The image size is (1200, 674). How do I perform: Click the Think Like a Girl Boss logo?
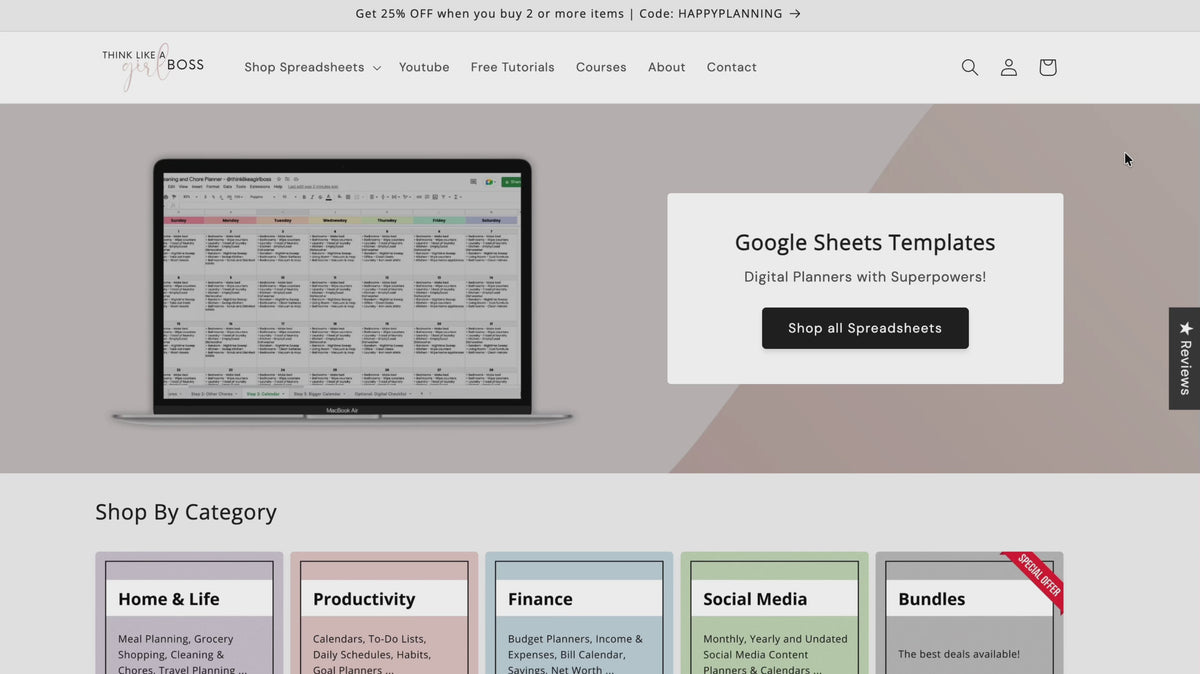[x=152, y=67]
